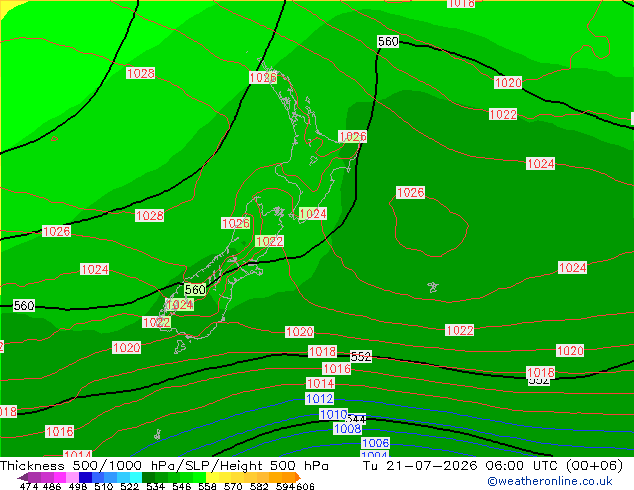
Task: Click the weatheronline.co.uk copyright link
Action: tap(549, 481)
